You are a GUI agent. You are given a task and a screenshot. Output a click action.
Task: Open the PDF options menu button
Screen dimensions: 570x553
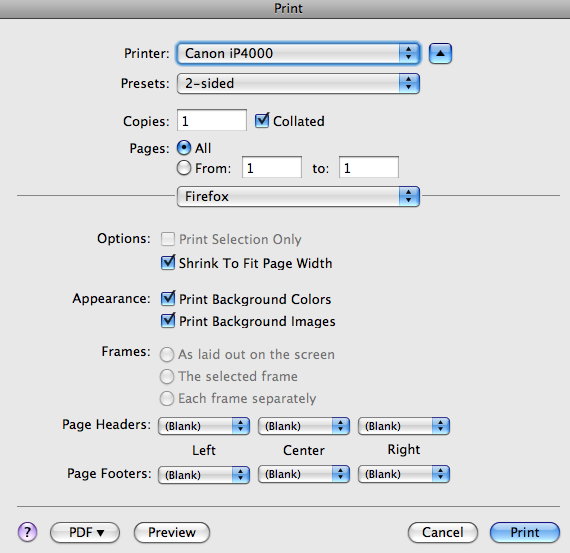click(85, 533)
